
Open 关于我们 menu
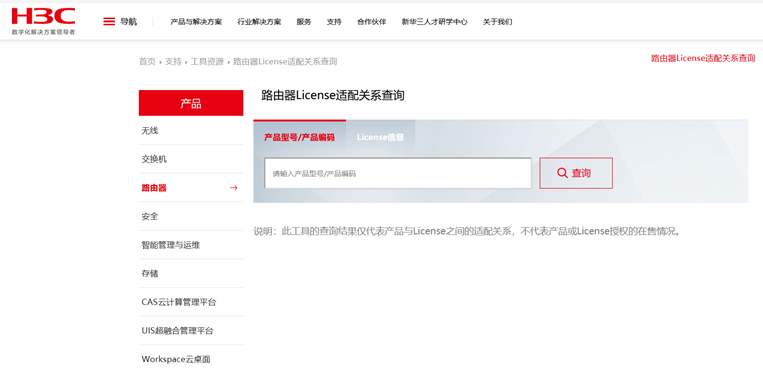[497, 22]
